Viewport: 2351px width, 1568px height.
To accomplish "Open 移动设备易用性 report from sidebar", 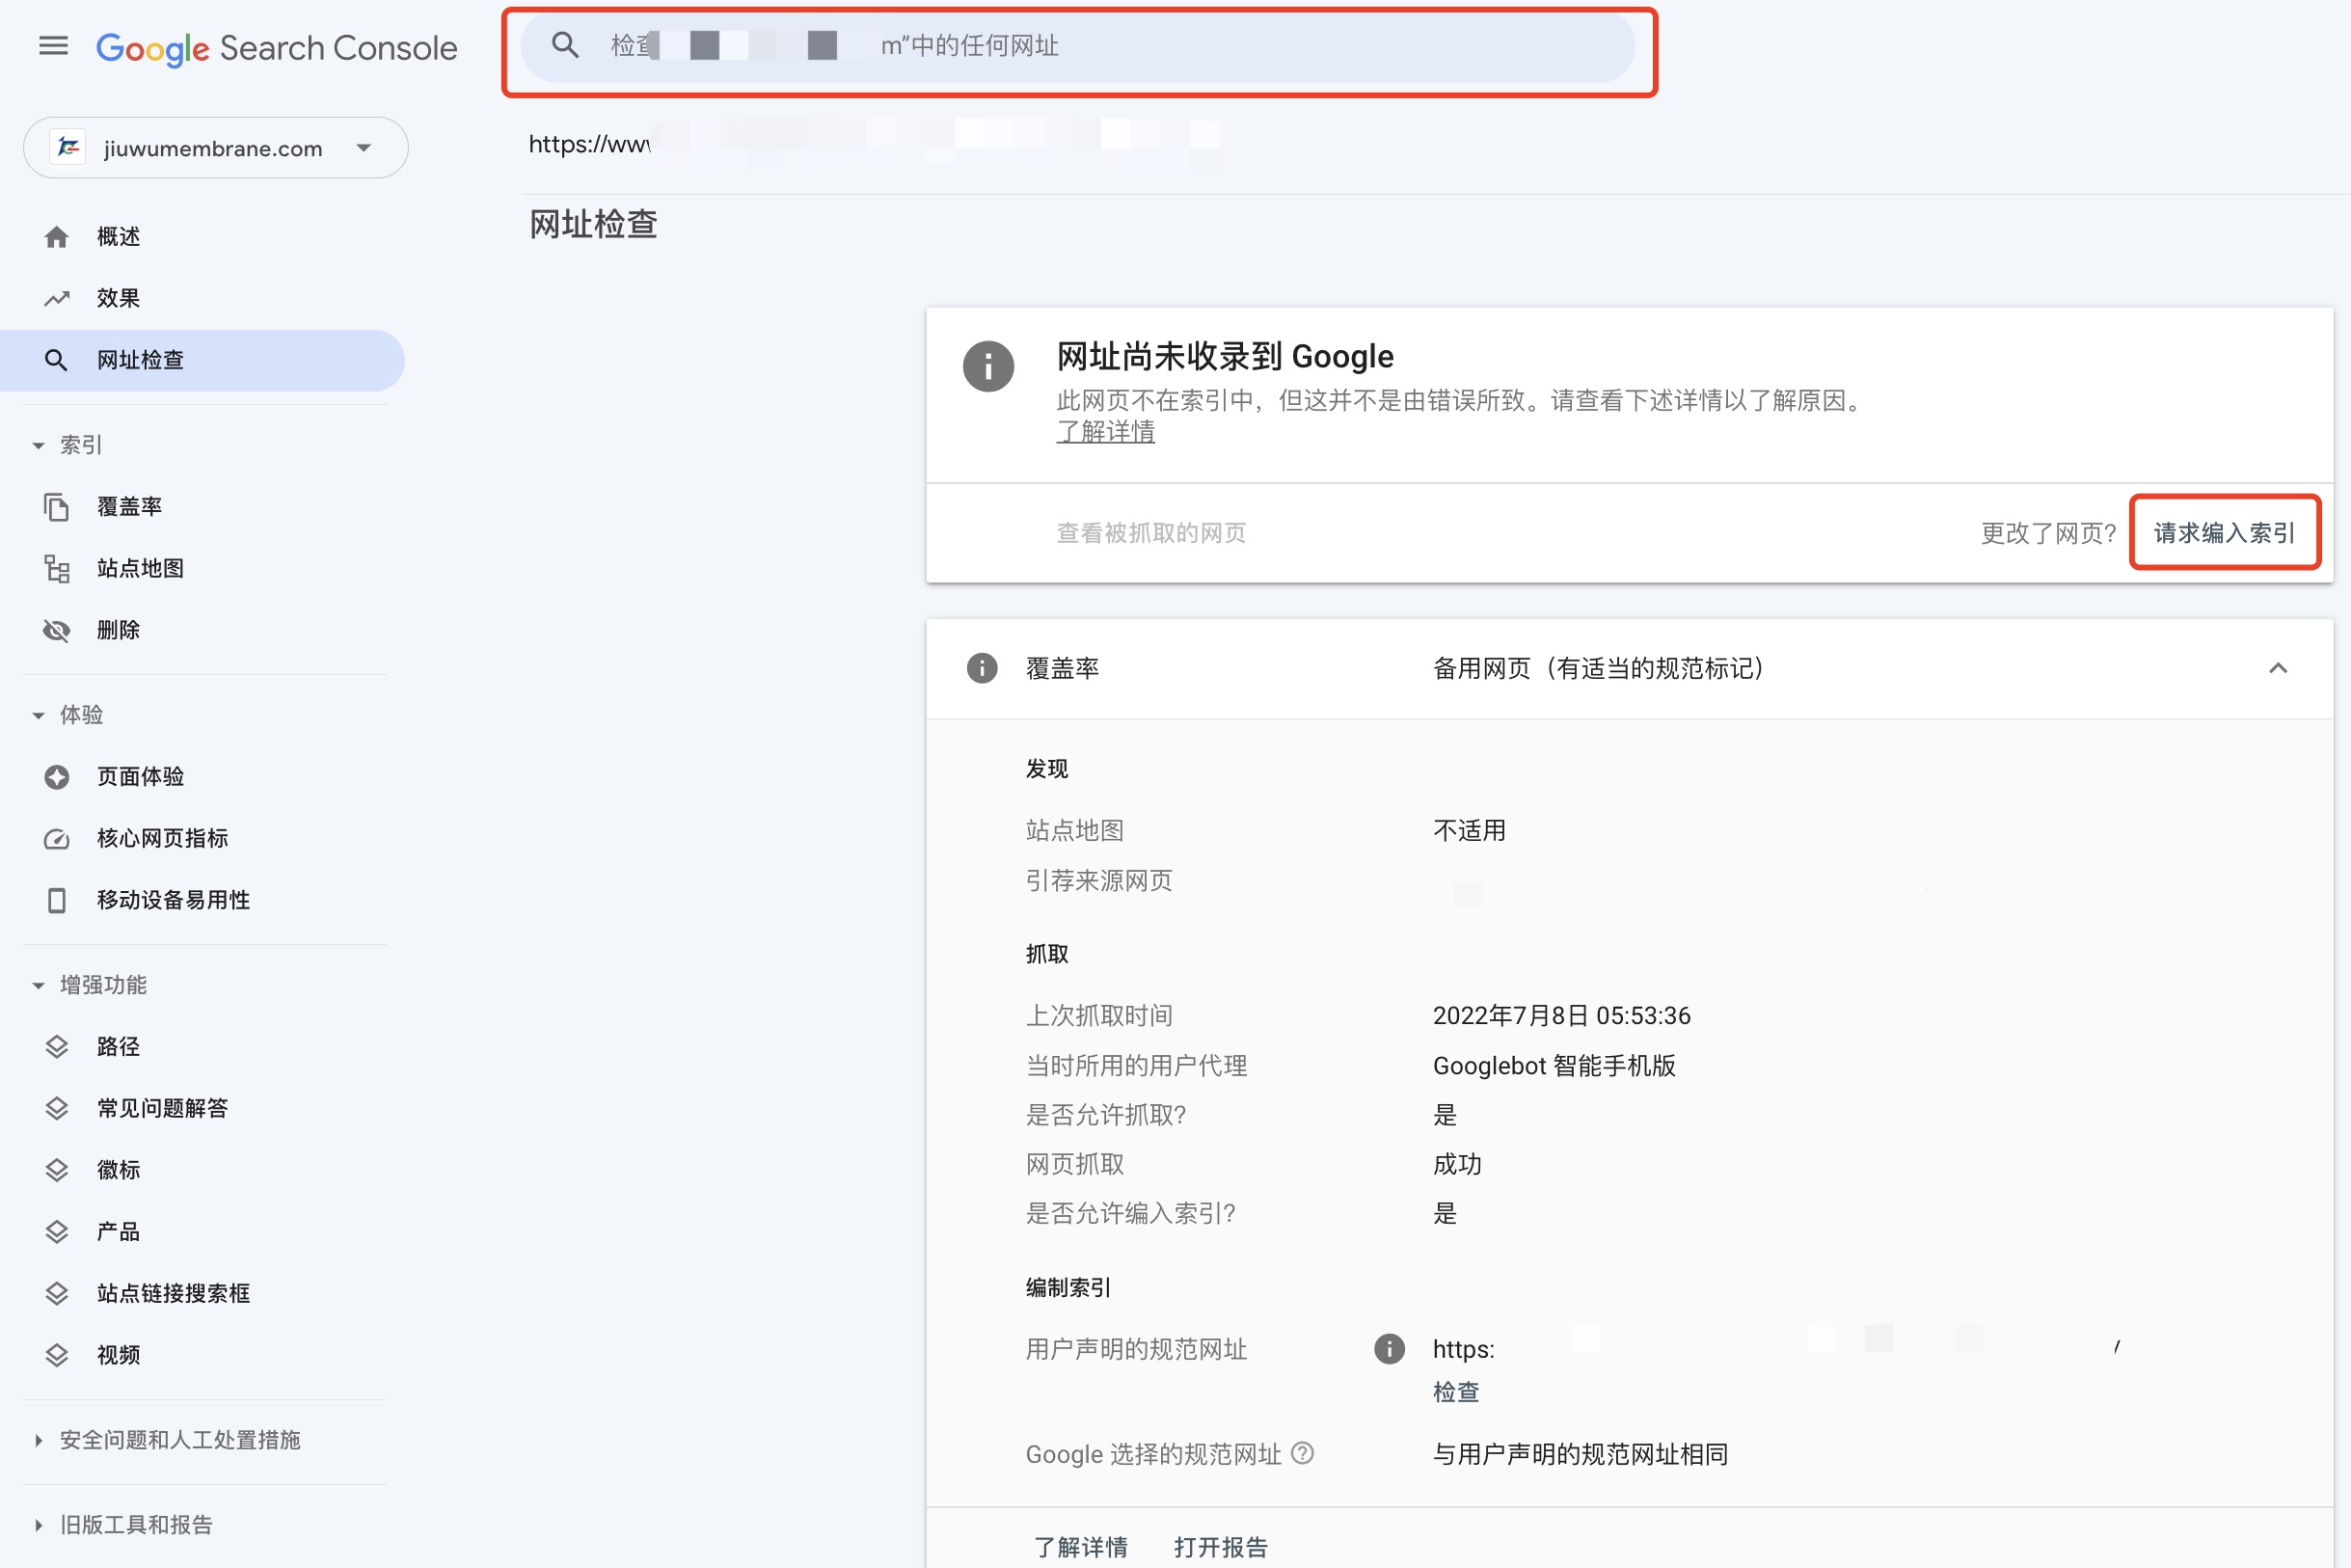I will coord(173,900).
